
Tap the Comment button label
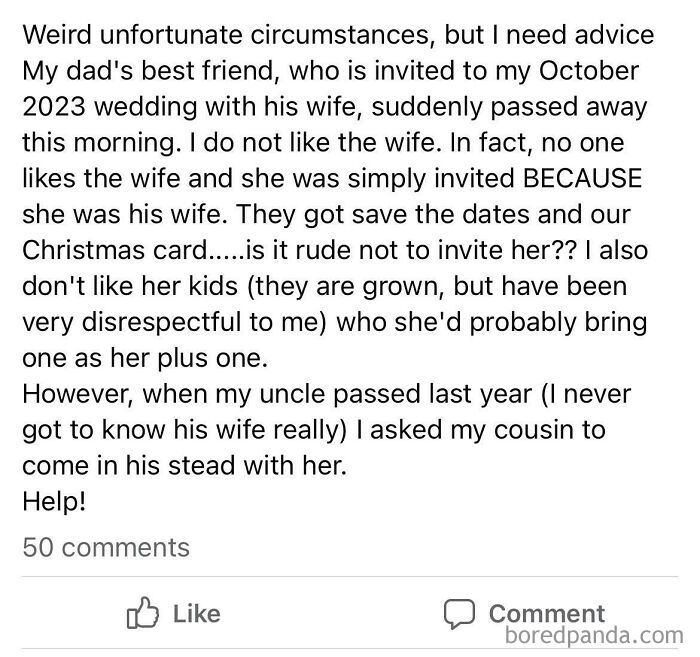click(x=547, y=614)
